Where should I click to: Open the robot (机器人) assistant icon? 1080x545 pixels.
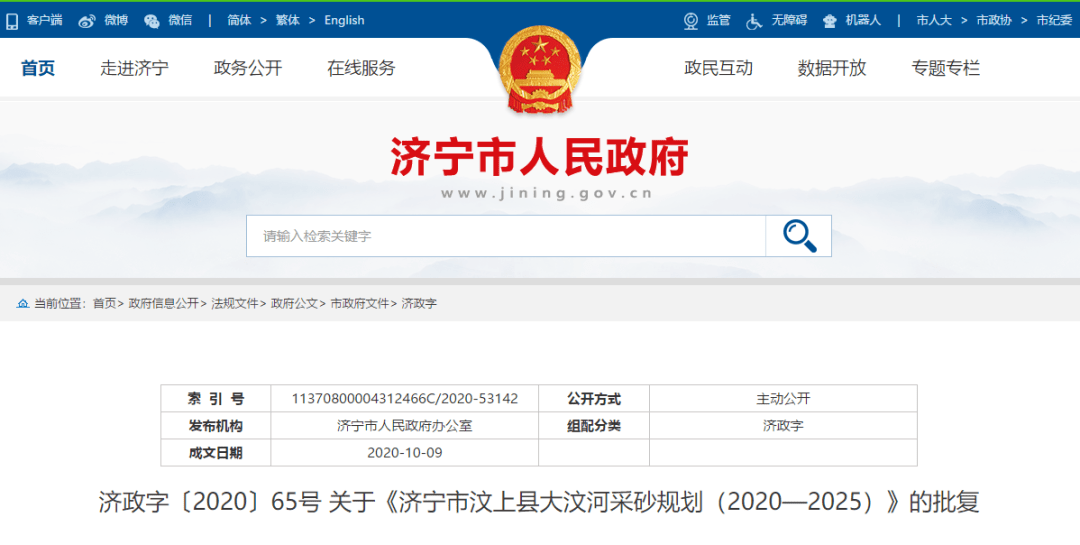(x=829, y=20)
